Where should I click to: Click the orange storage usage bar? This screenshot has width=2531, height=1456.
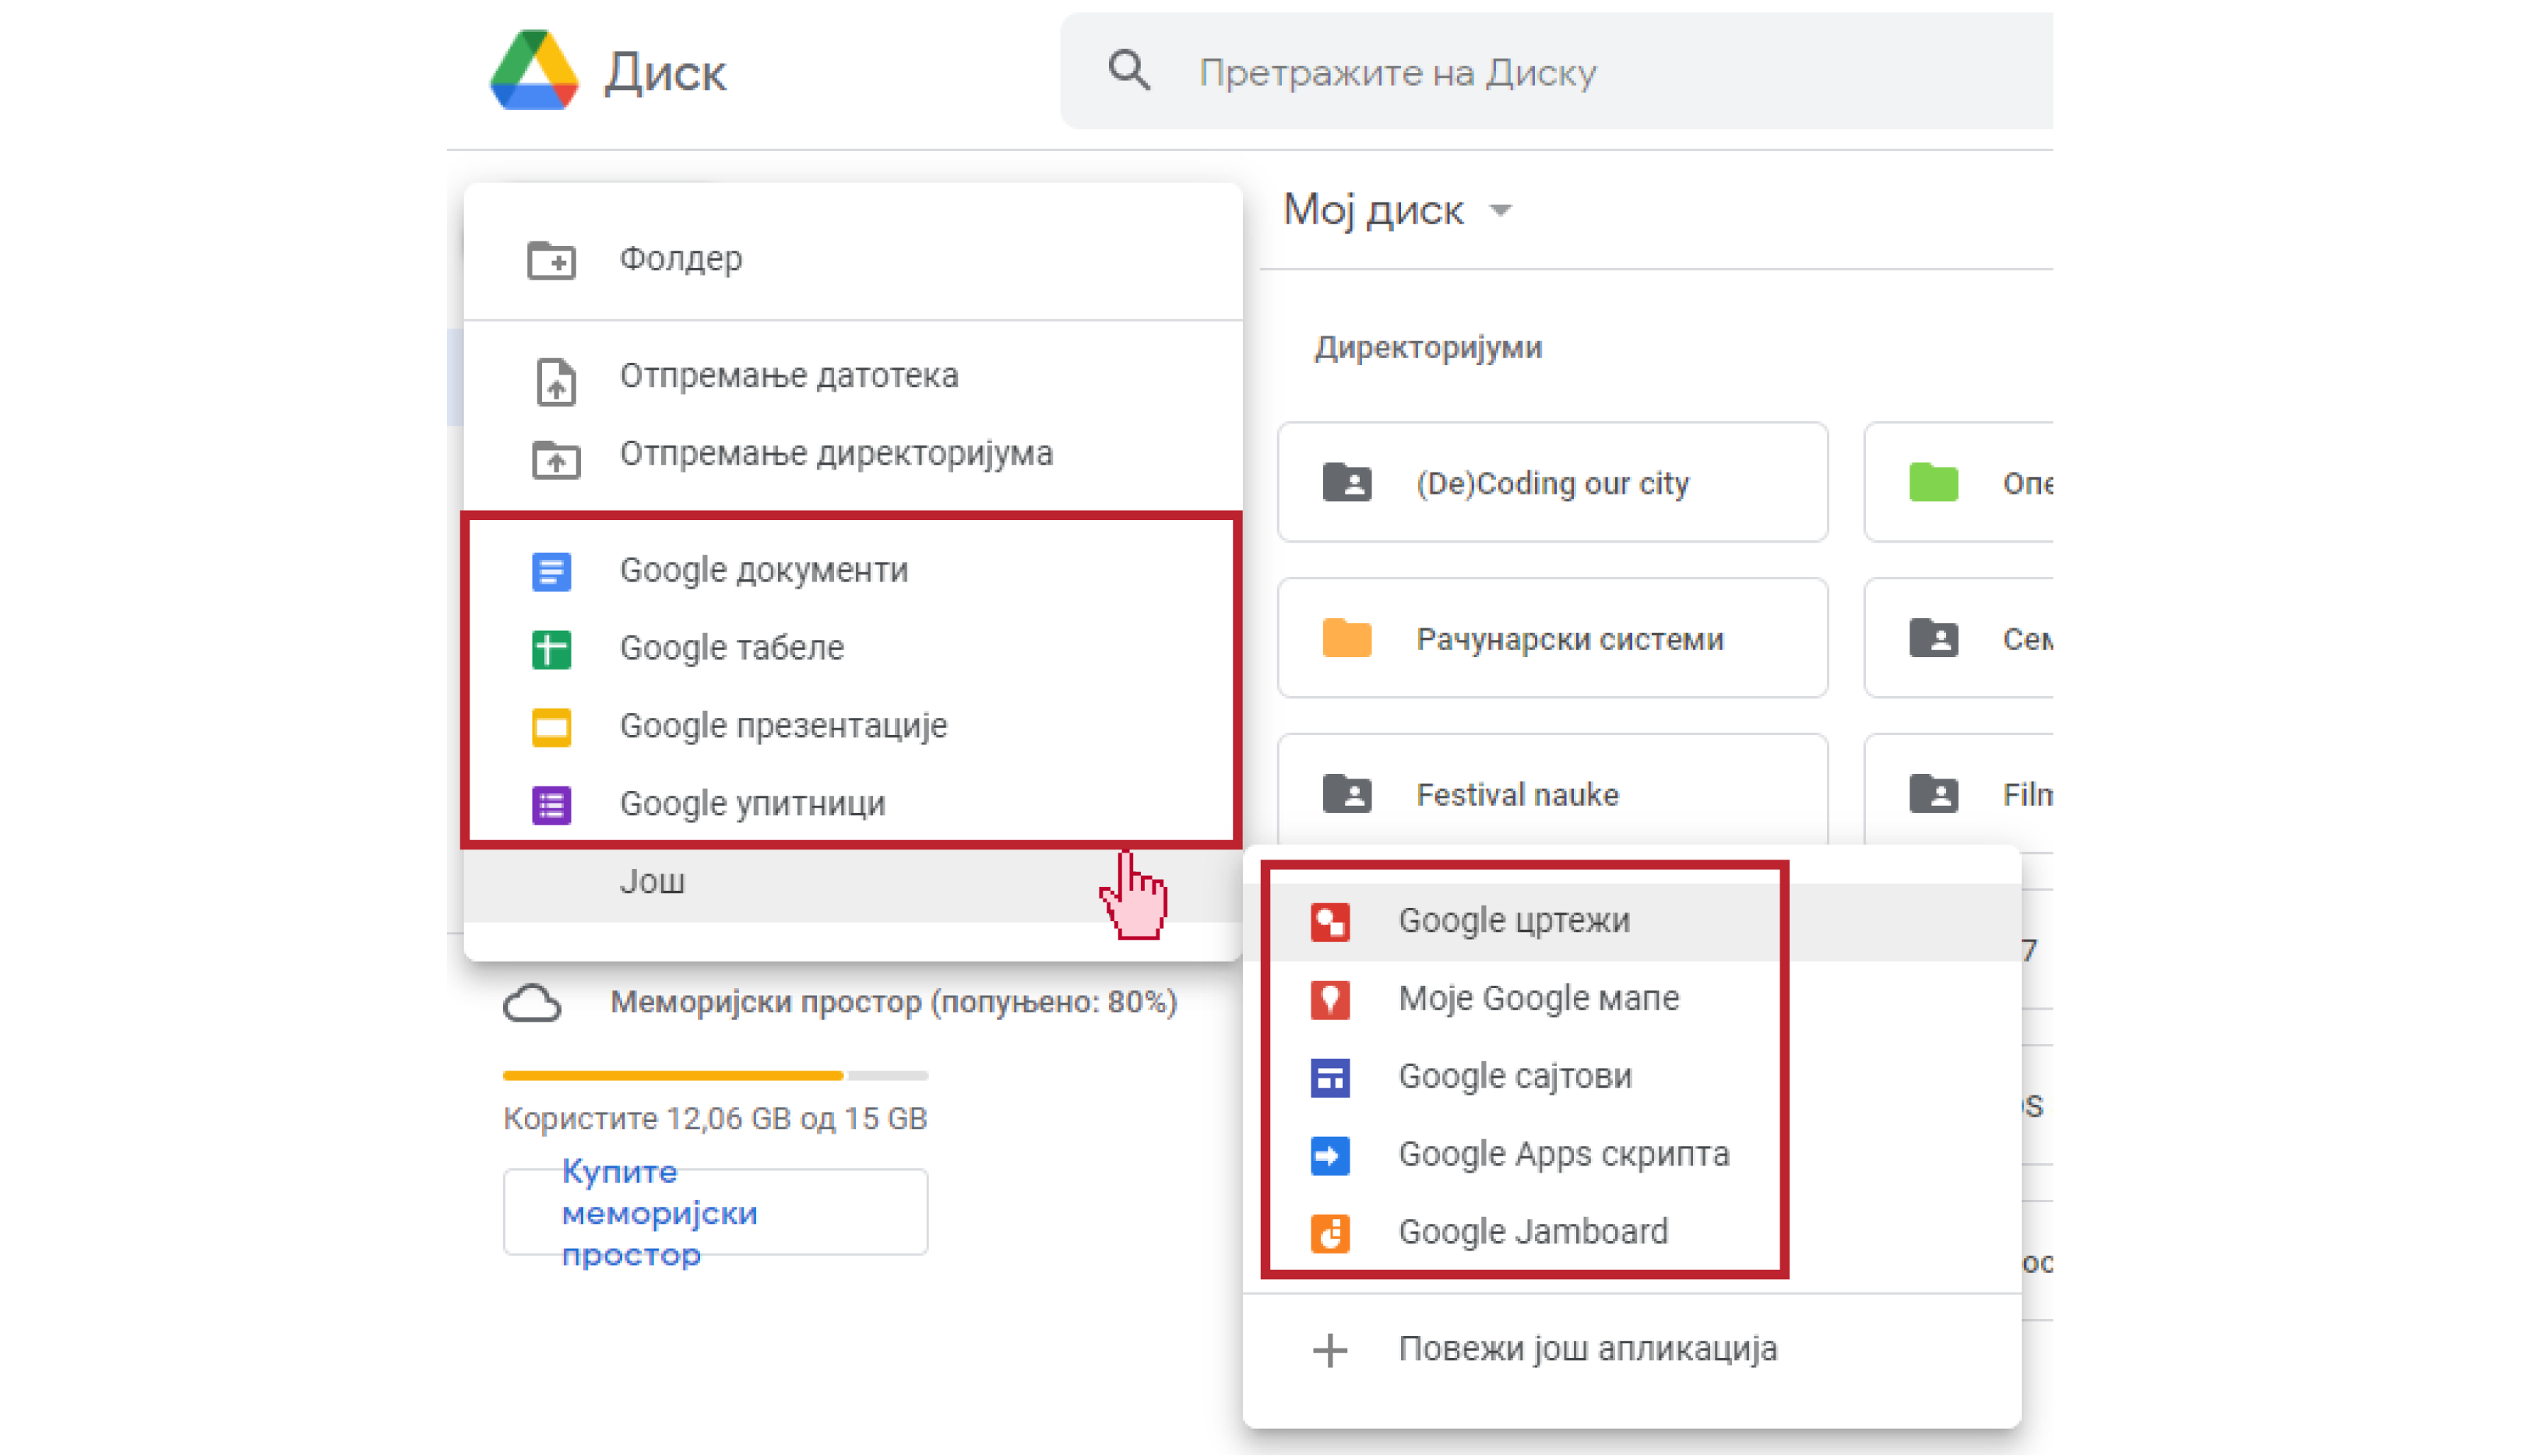pyautogui.click(x=673, y=1076)
